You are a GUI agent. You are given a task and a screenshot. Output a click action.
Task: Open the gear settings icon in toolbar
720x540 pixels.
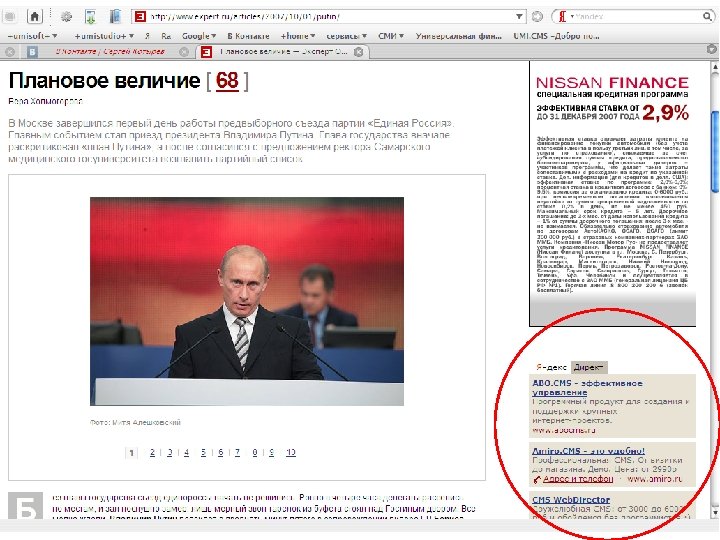coord(67,17)
